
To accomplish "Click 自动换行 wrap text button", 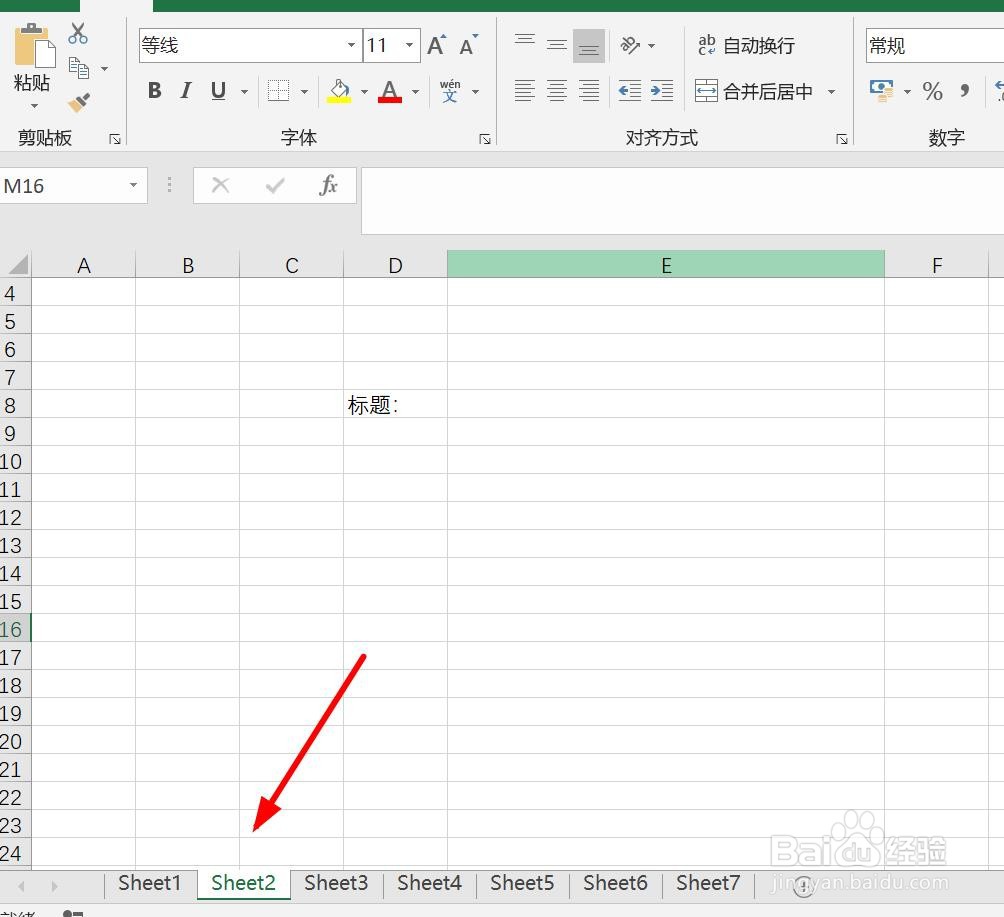I will [747, 45].
